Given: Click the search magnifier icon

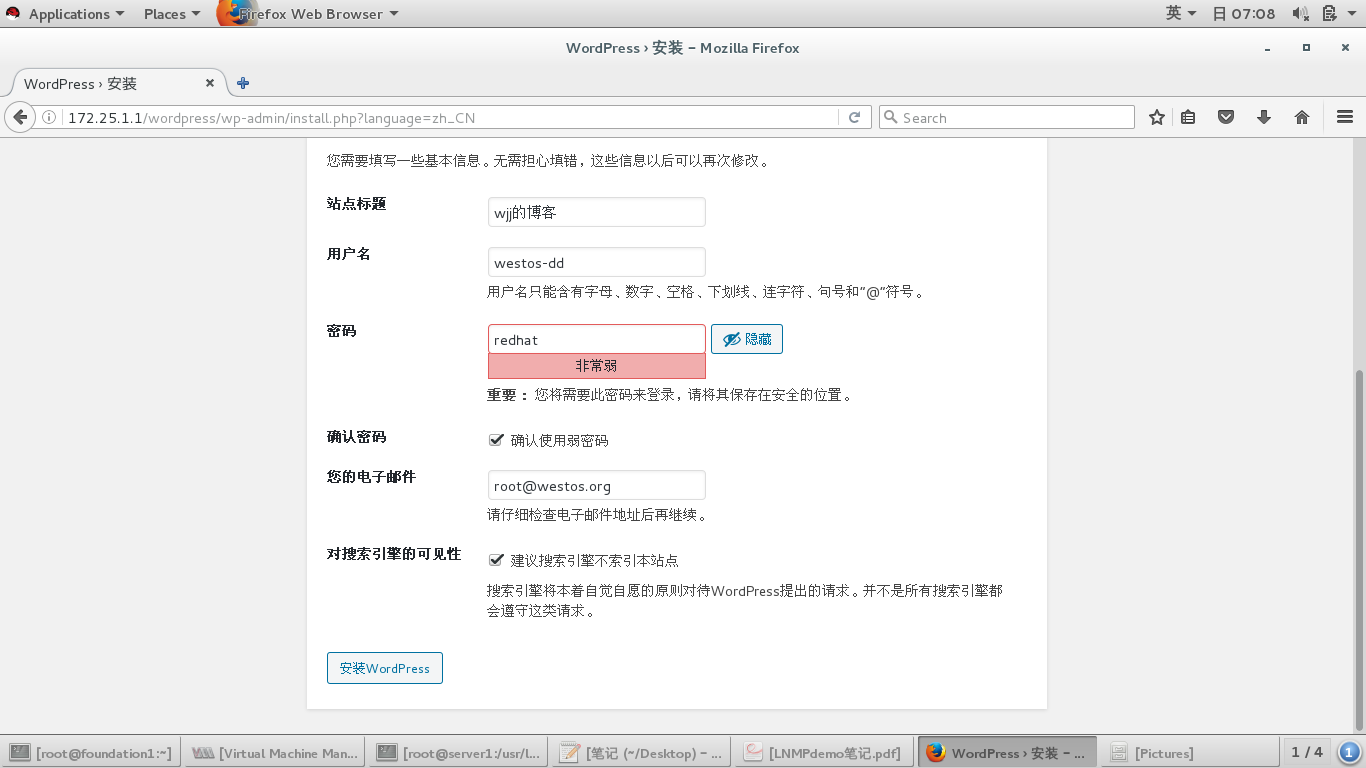Looking at the screenshot, I should tap(891, 117).
